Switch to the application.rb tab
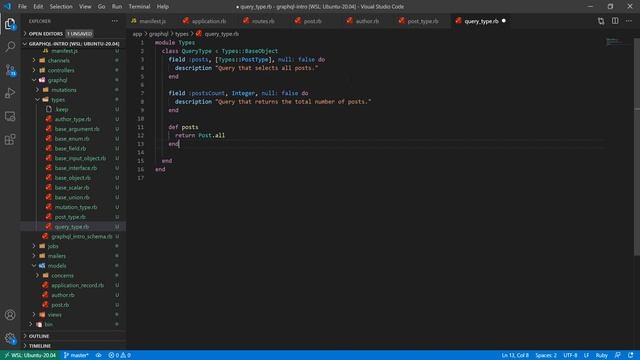 click(209, 21)
